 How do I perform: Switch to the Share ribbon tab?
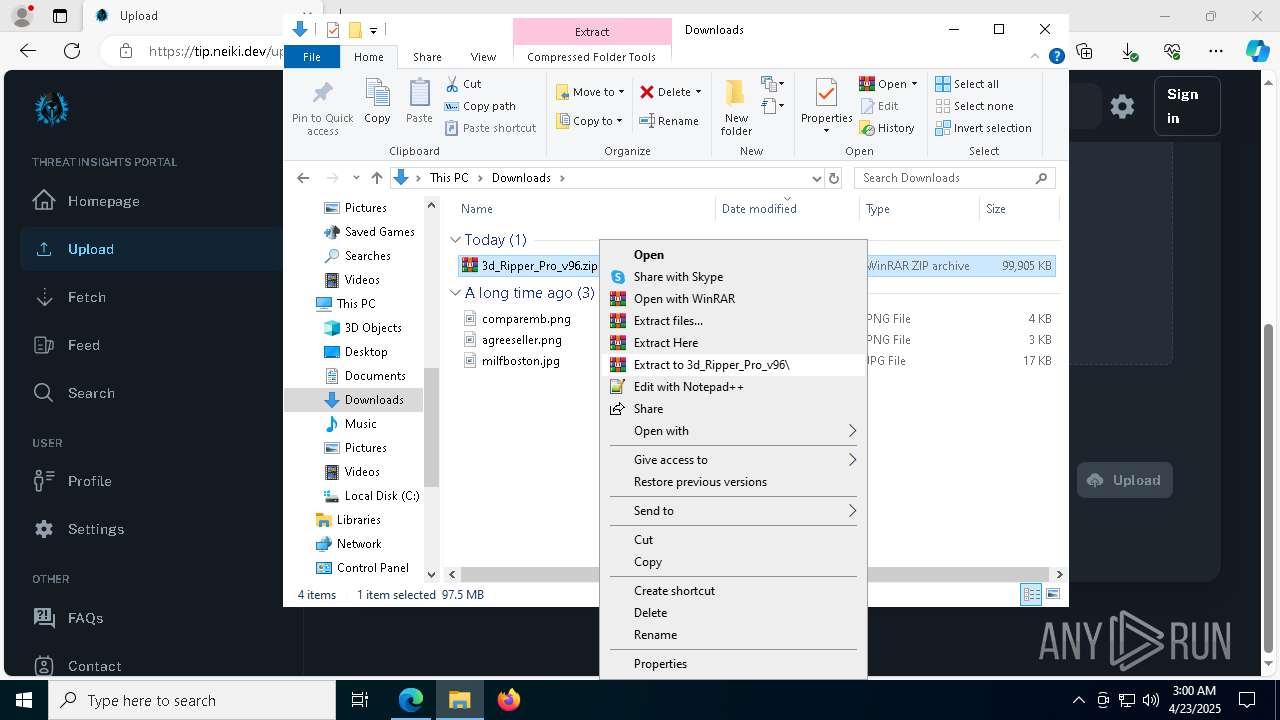427,57
